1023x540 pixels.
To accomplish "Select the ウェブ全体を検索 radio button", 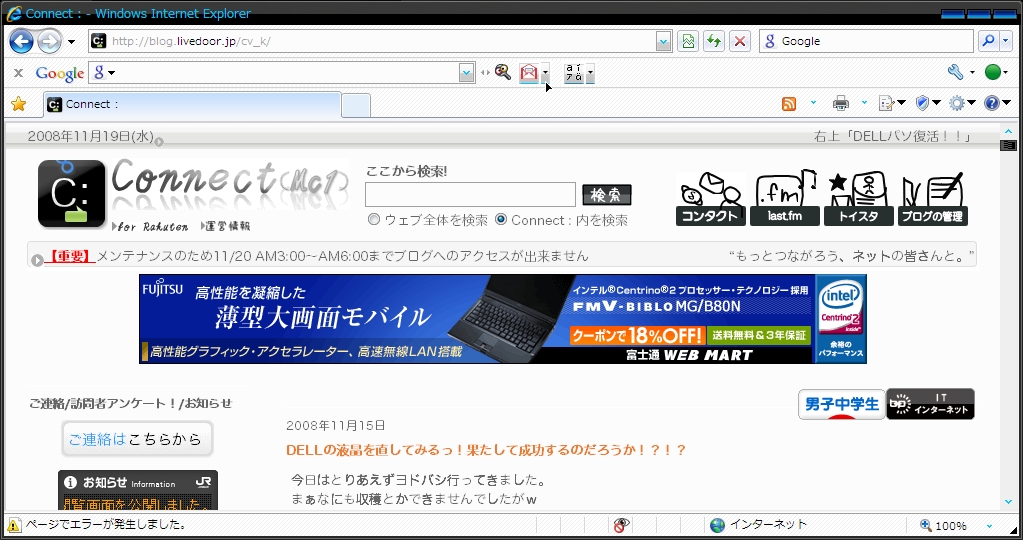I will (x=374, y=220).
